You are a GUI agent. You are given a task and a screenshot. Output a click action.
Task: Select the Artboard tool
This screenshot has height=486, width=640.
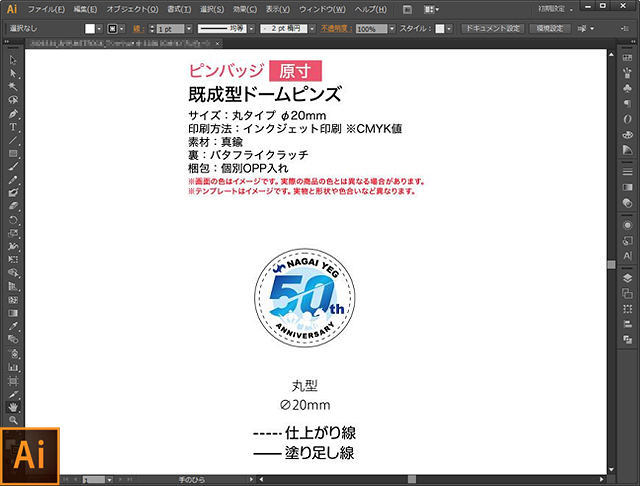point(13,381)
